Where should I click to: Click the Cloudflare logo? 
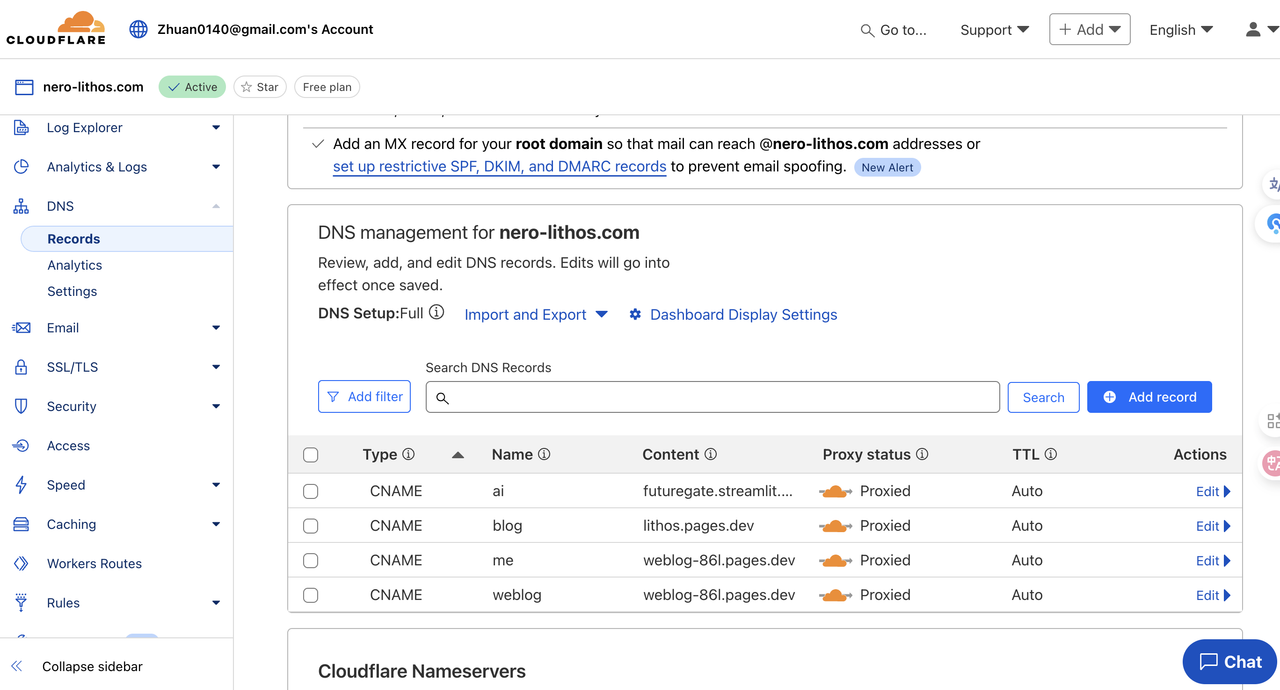pos(56,28)
